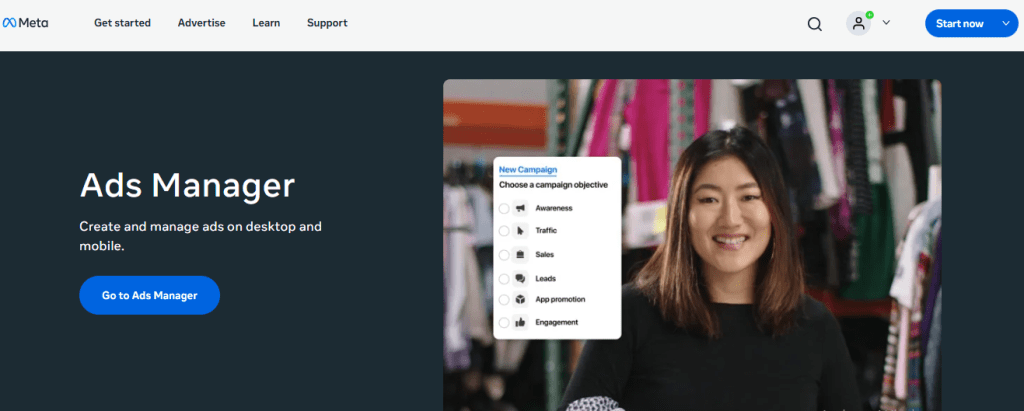Viewport: 1024px width, 411px height.
Task: Open the search magnifier icon
Action: pos(814,24)
